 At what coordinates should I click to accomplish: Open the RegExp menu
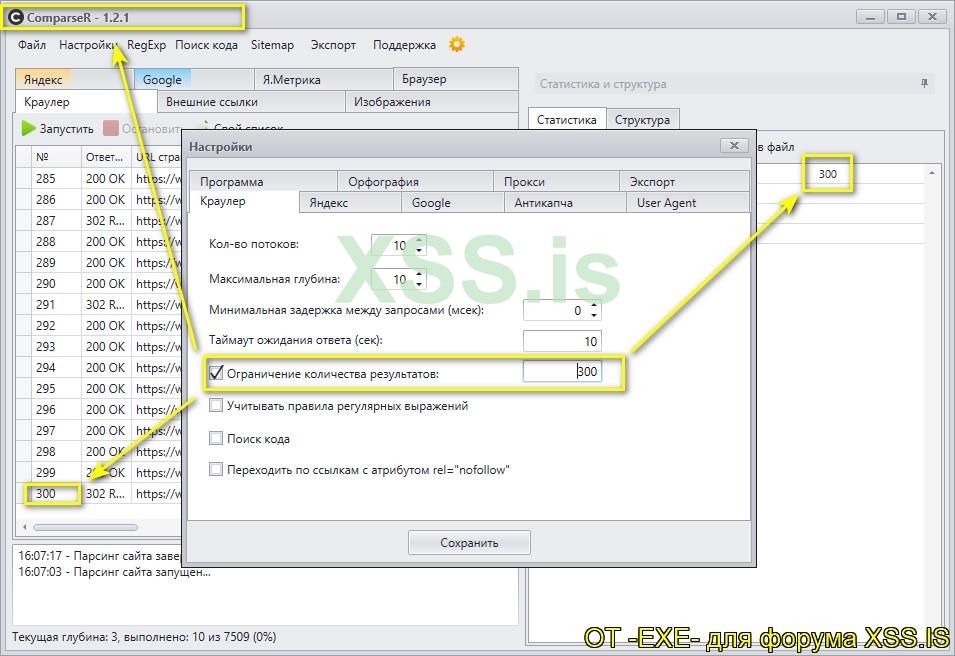pos(146,44)
